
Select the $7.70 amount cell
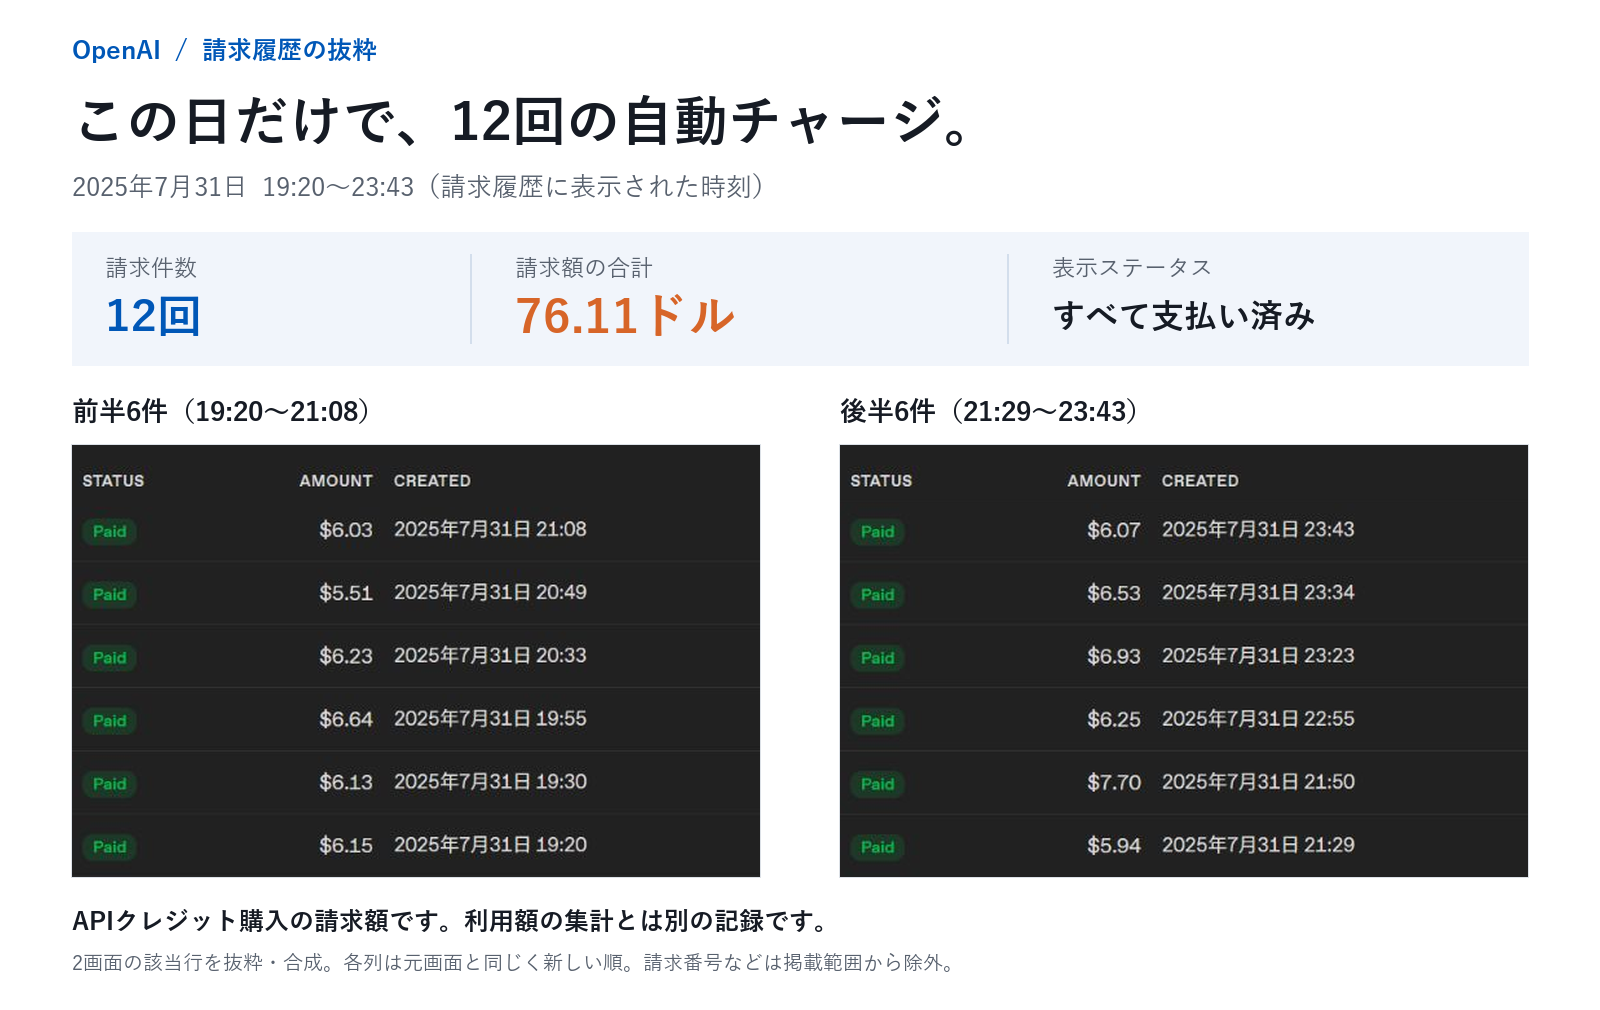1114,781
